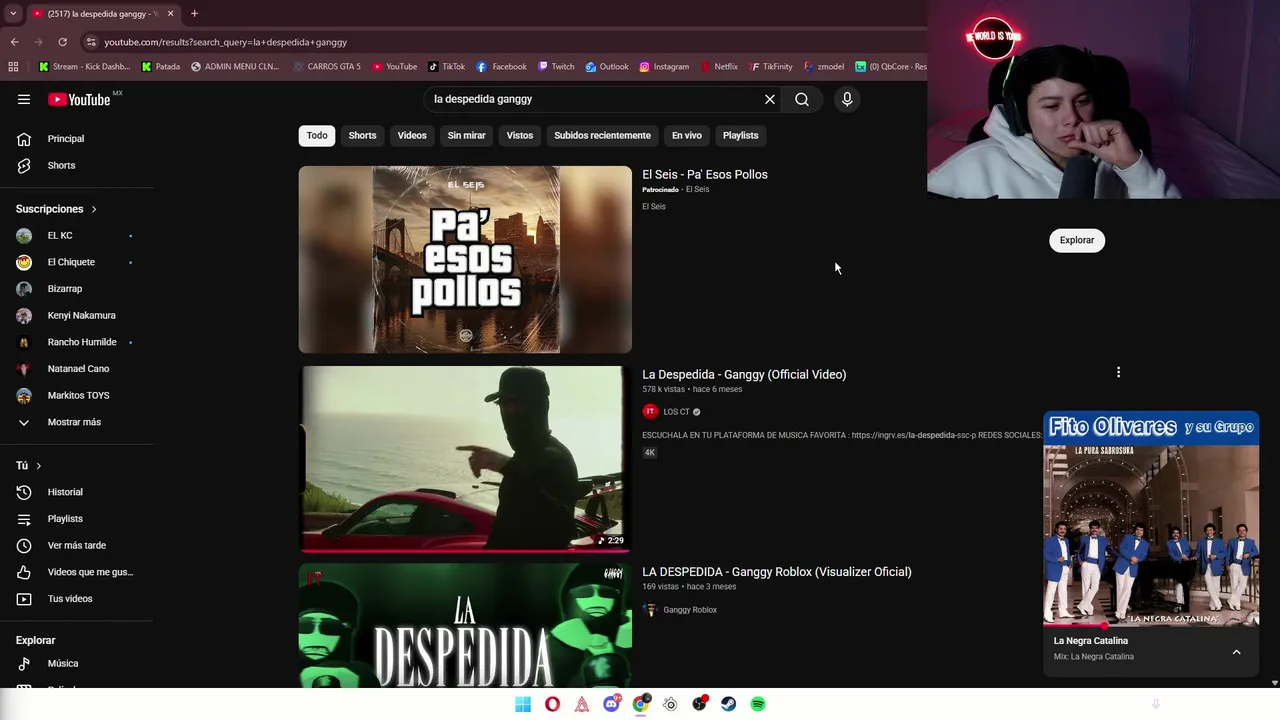Select the En vivo filter chip

686,135
